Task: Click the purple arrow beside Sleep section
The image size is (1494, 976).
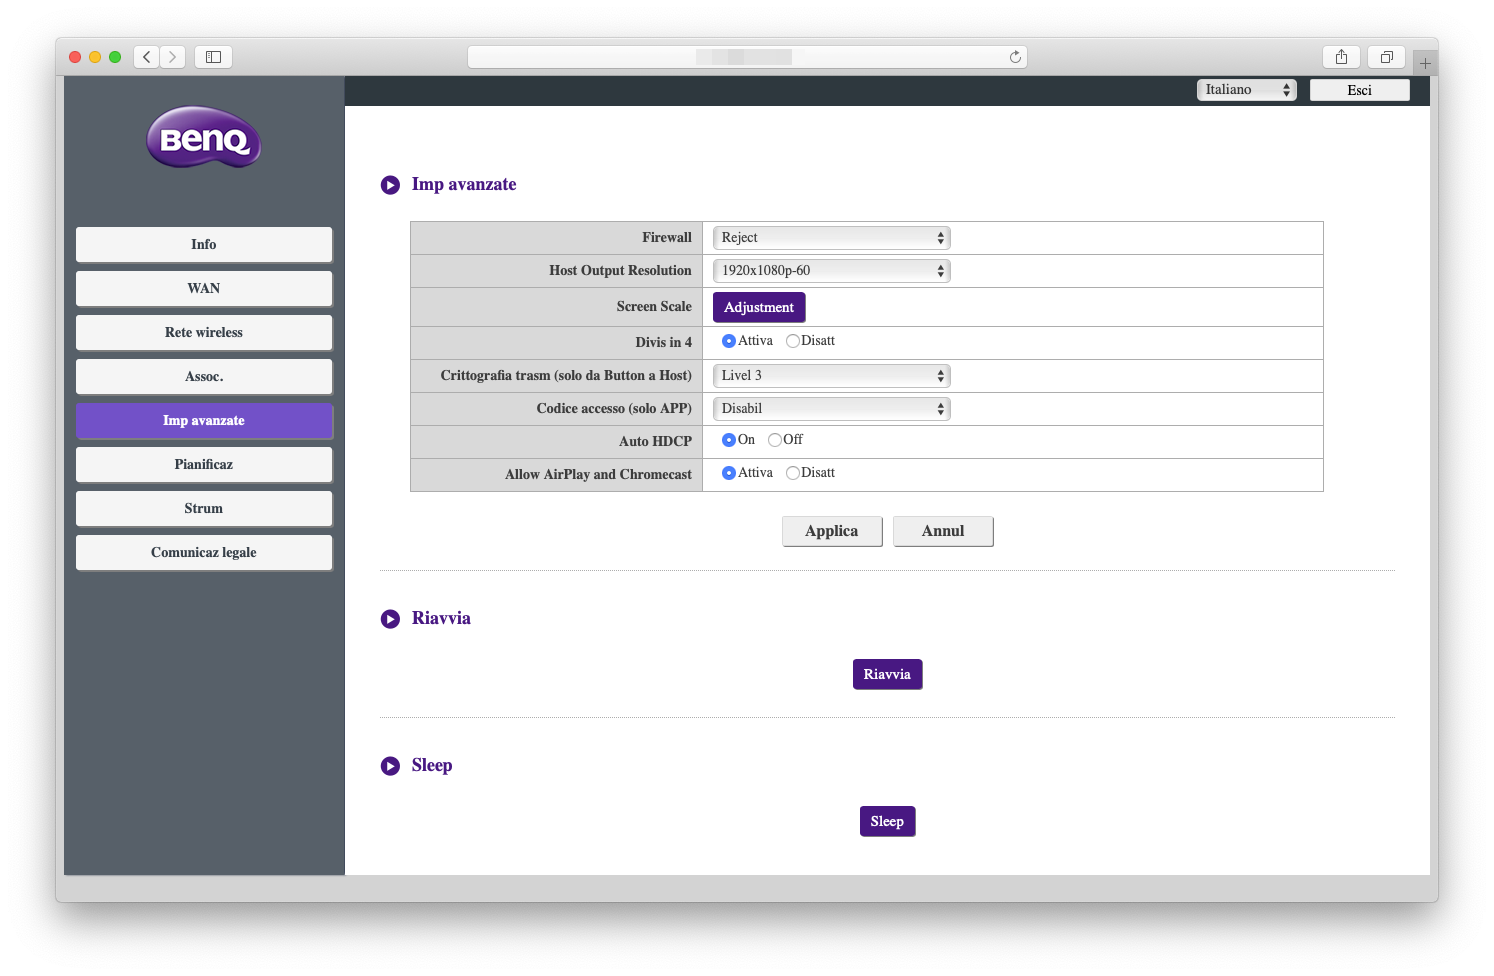Action: point(390,766)
